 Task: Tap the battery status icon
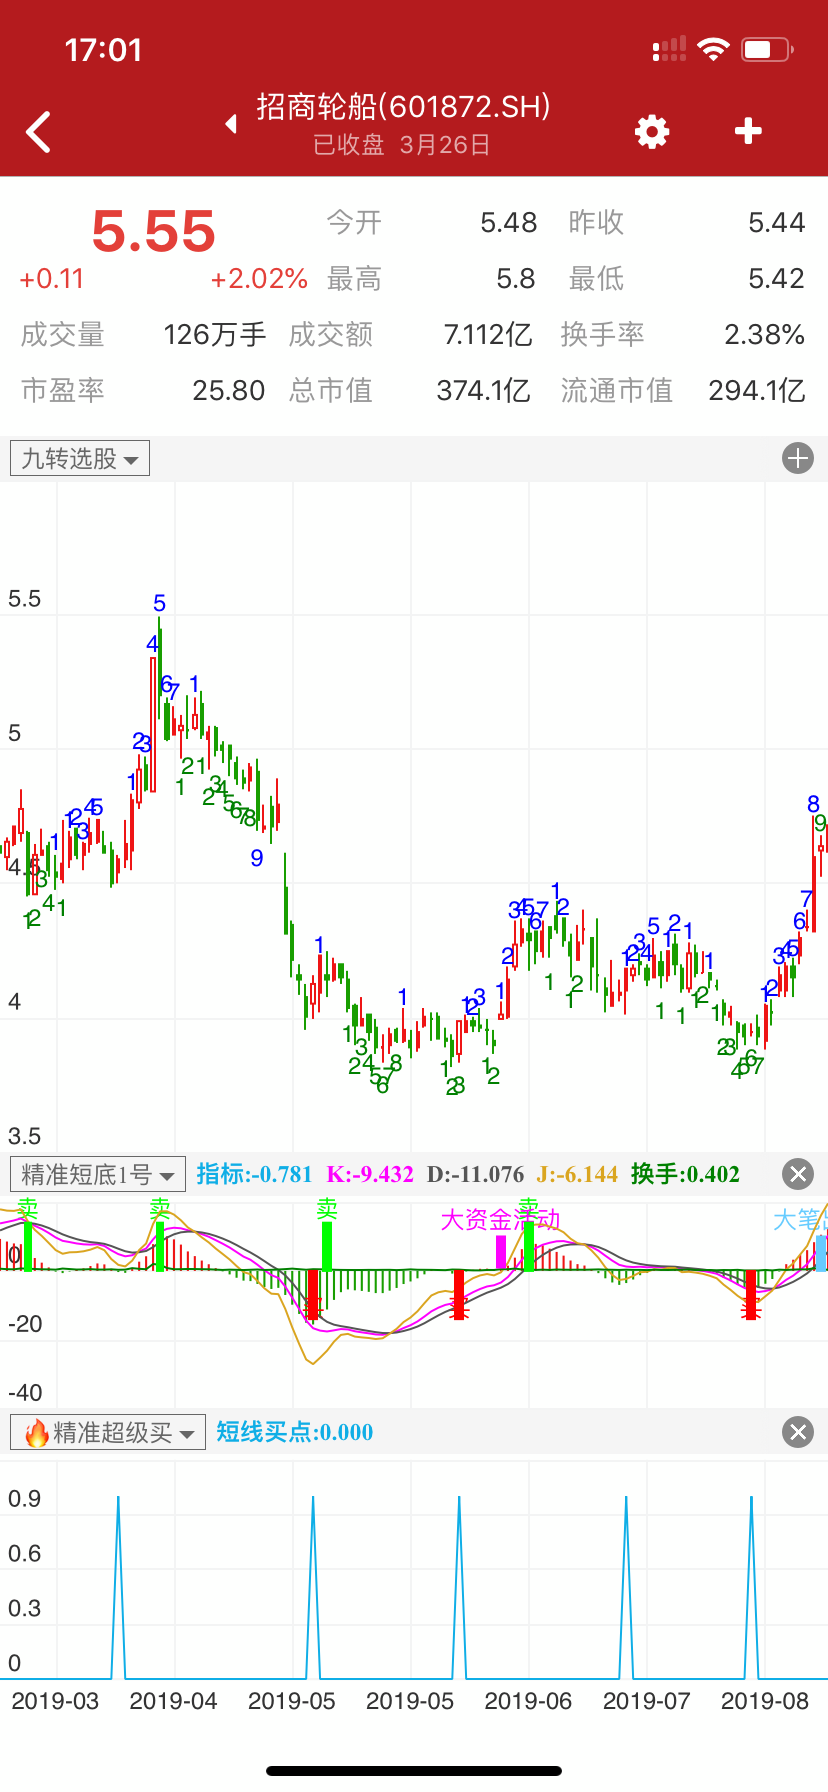(x=767, y=49)
